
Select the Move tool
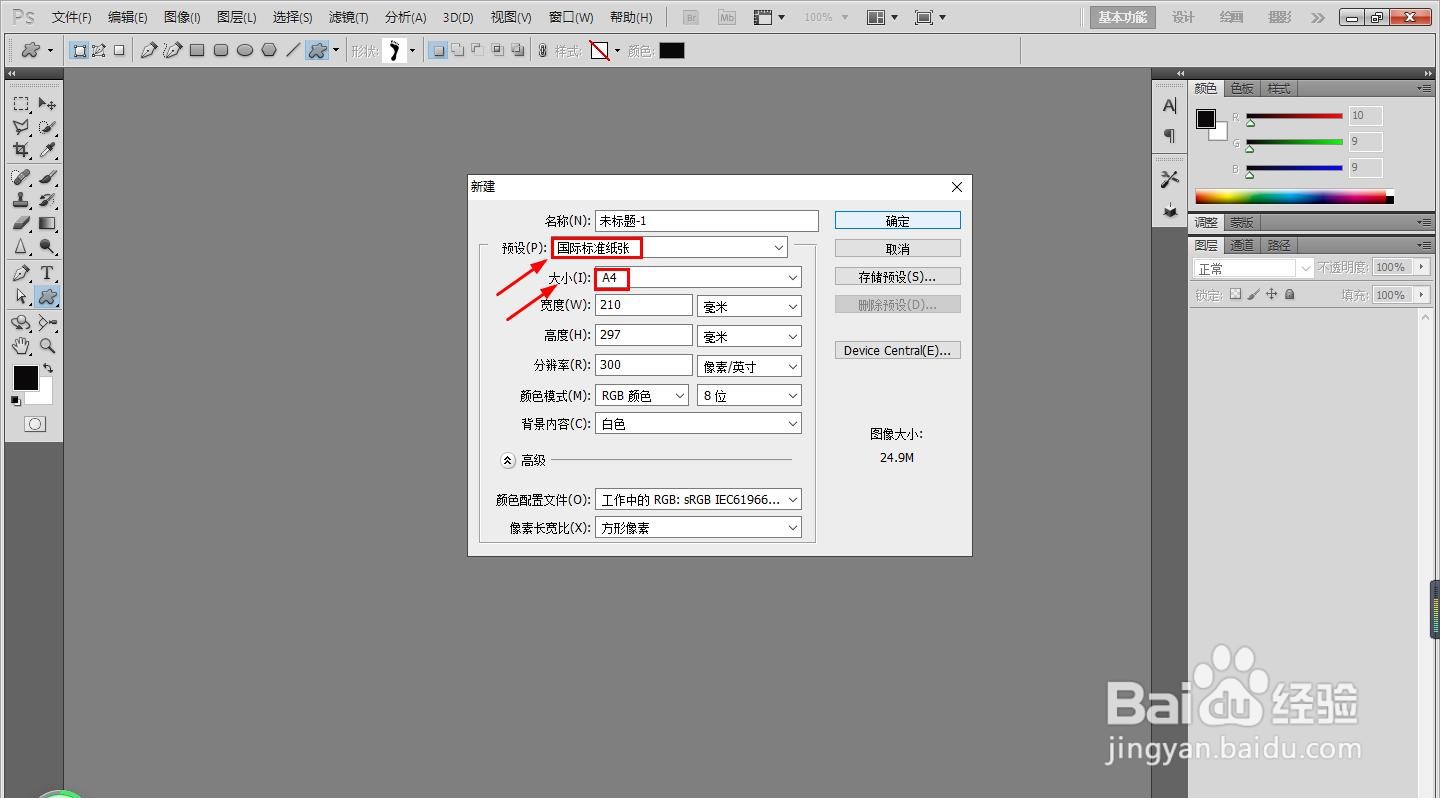(47, 104)
